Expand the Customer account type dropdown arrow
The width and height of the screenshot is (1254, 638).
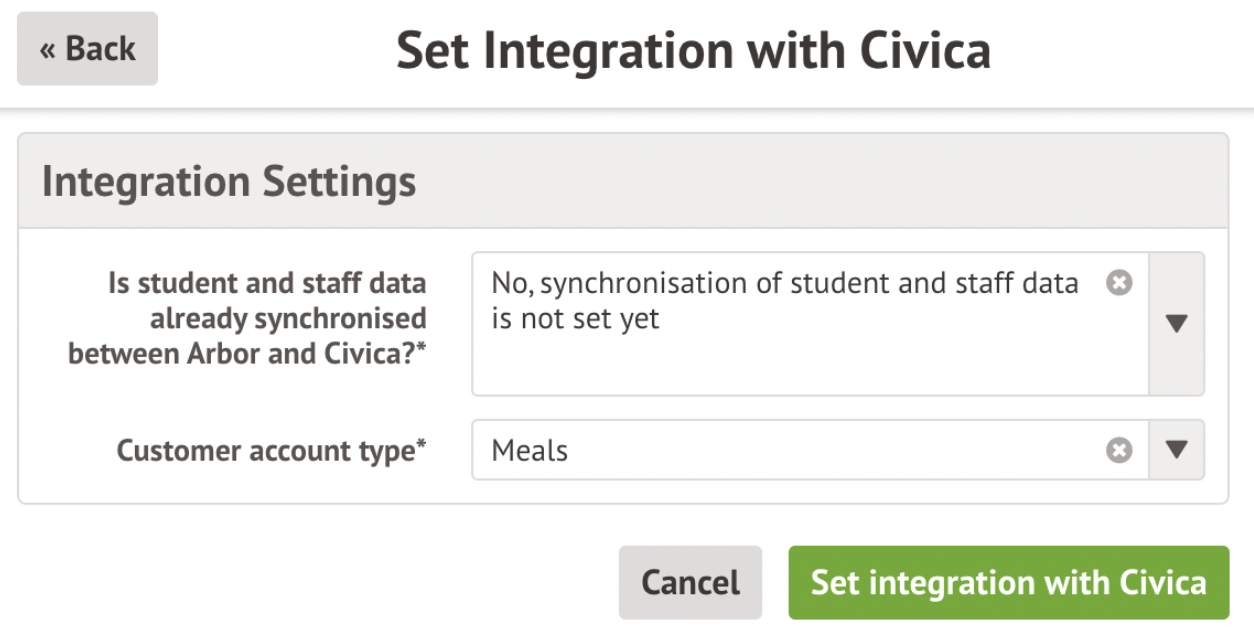(1177, 450)
